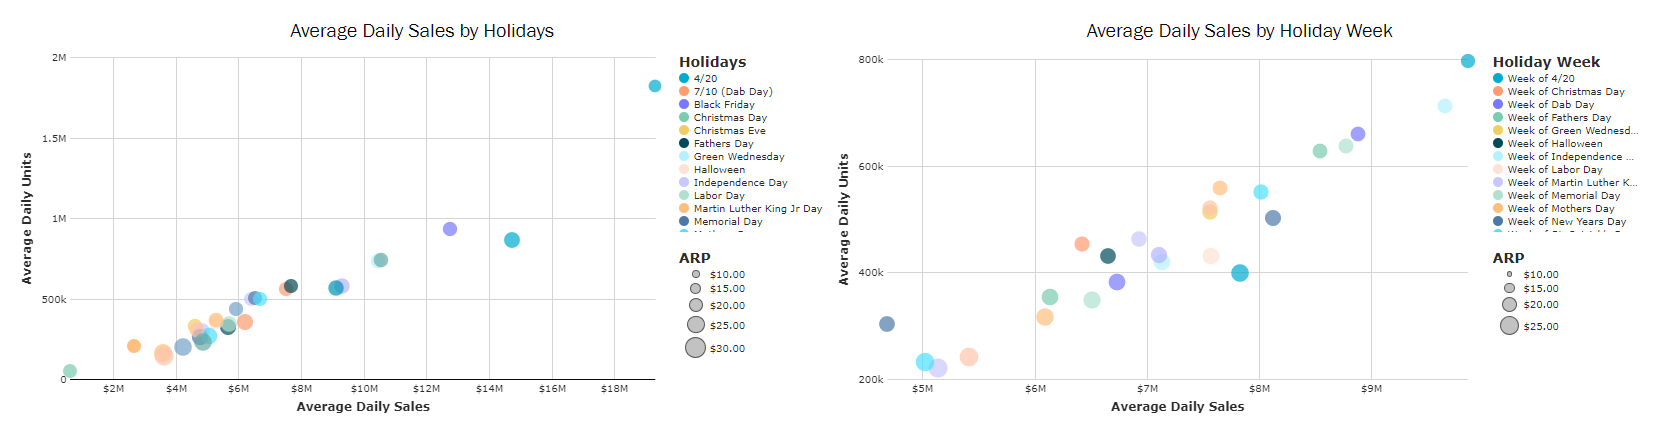1666x427 pixels.
Task: Hide Black Friday series in Holidays legend
Action: point(724,104)
